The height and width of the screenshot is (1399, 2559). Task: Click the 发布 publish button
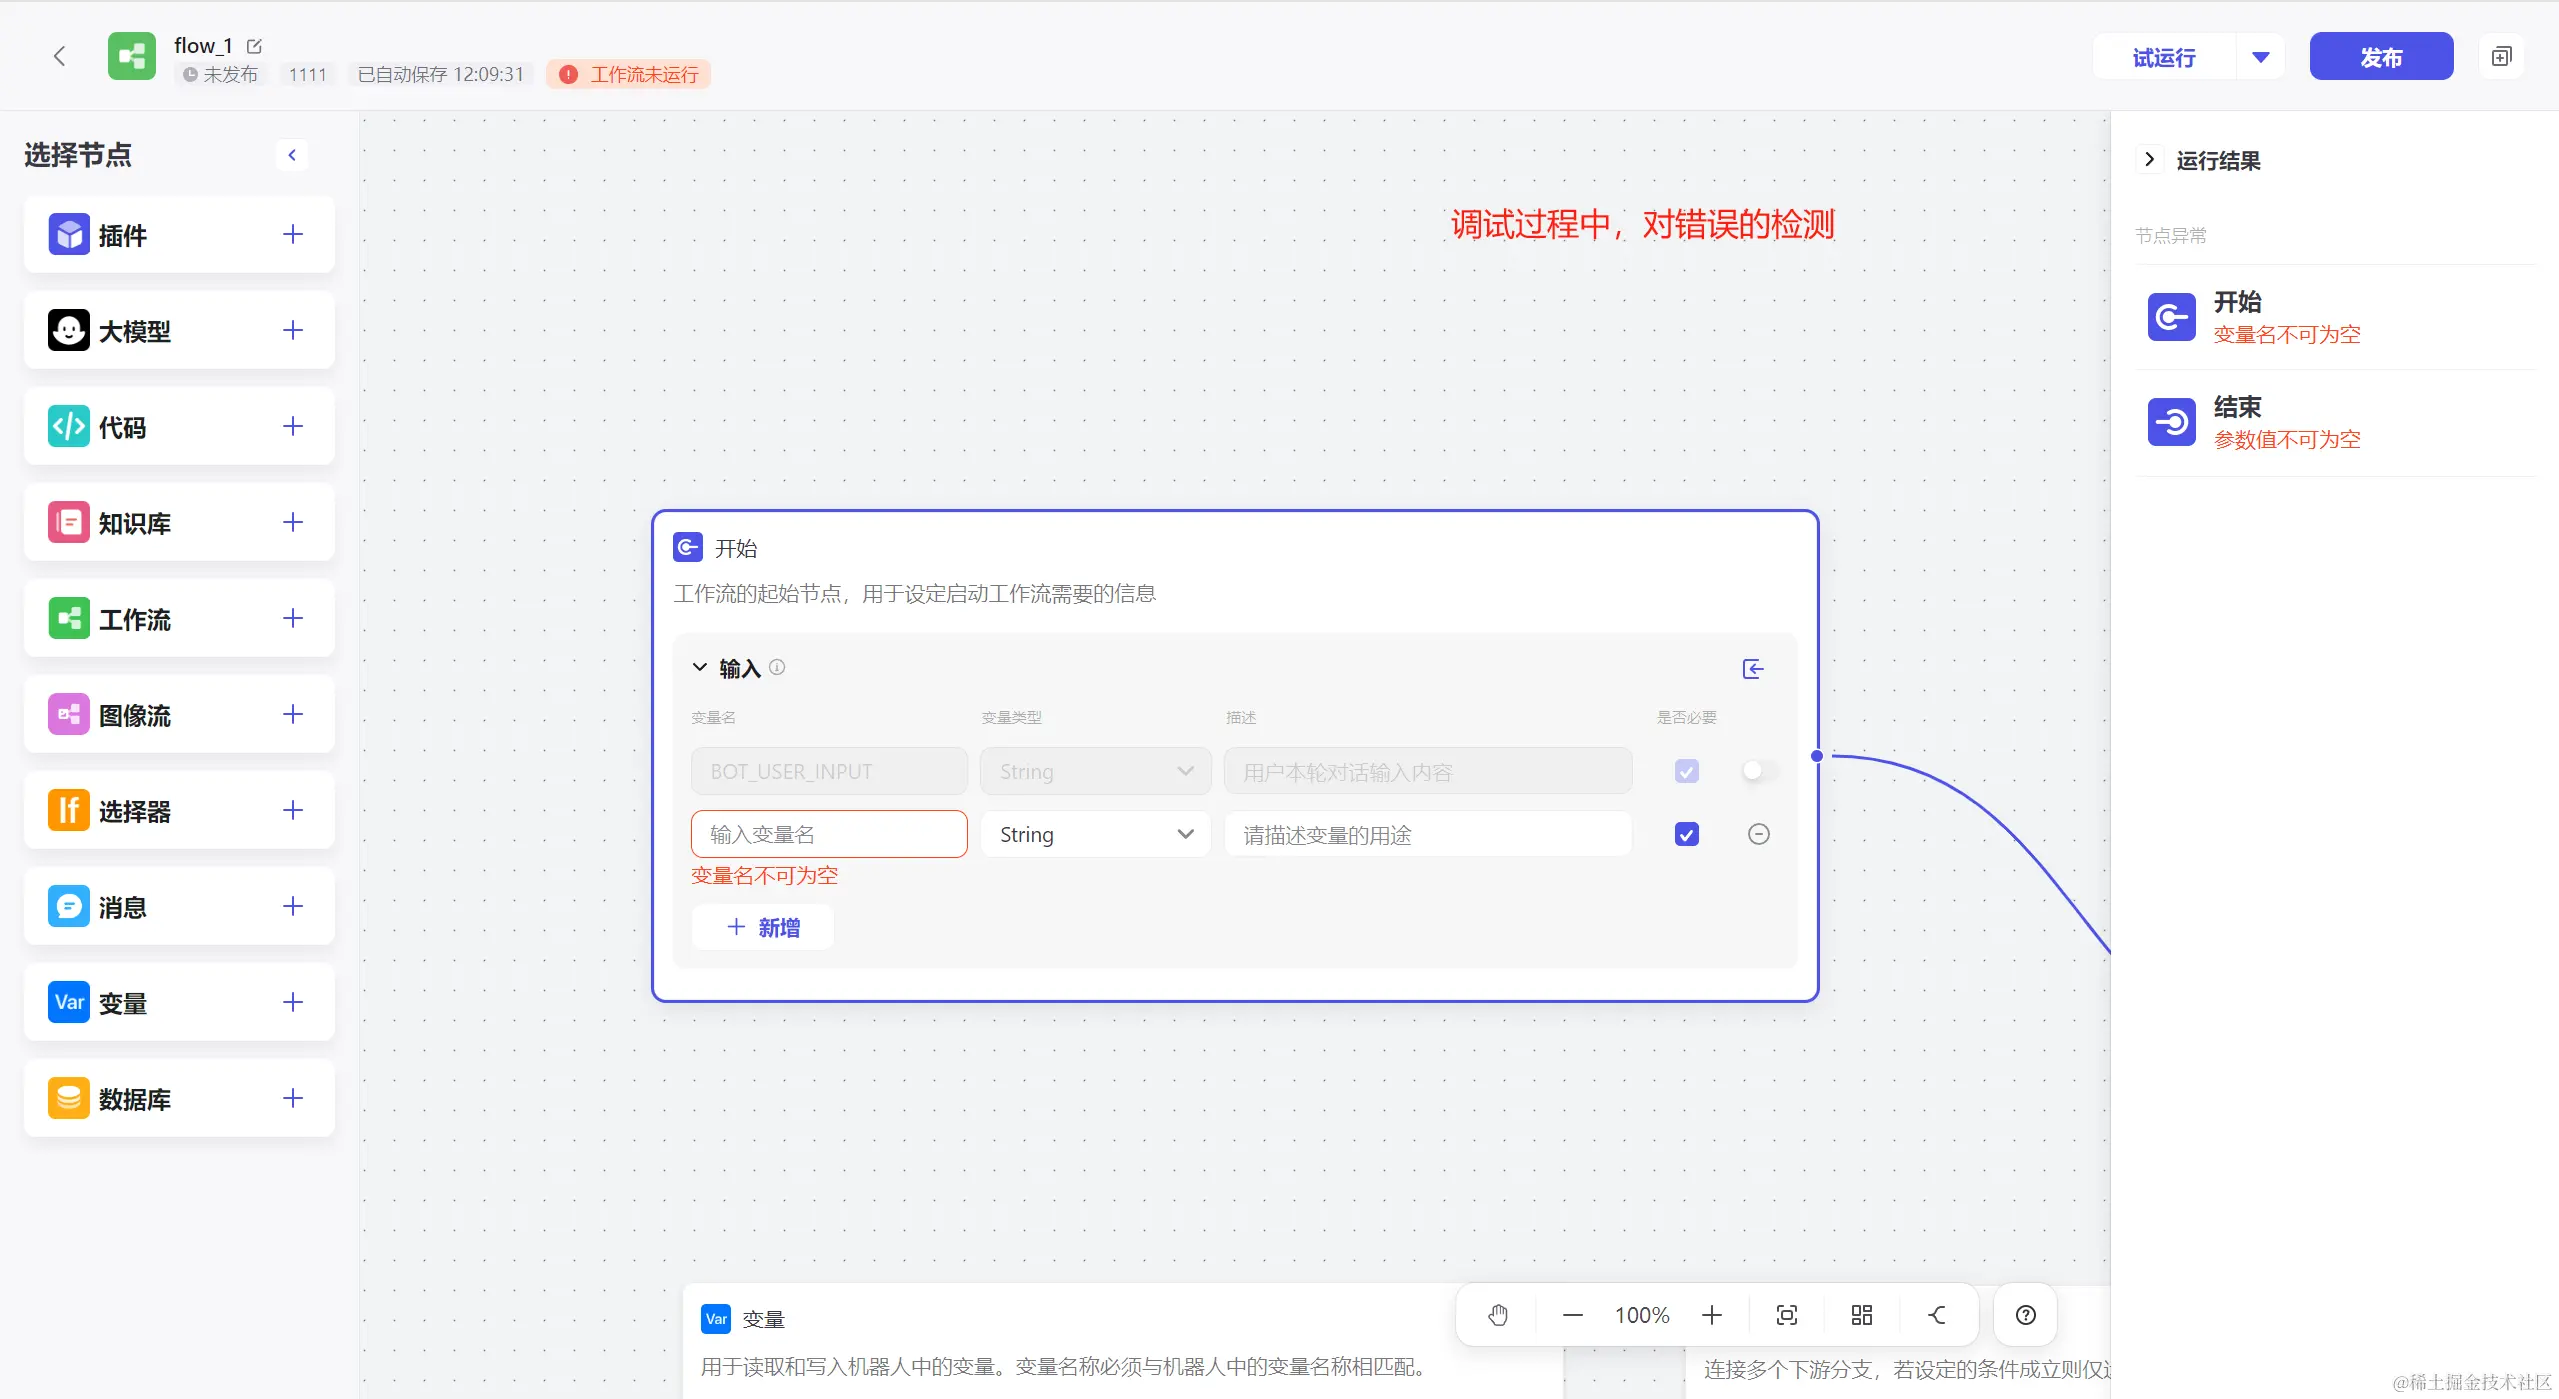click(x=2380, y=57)
